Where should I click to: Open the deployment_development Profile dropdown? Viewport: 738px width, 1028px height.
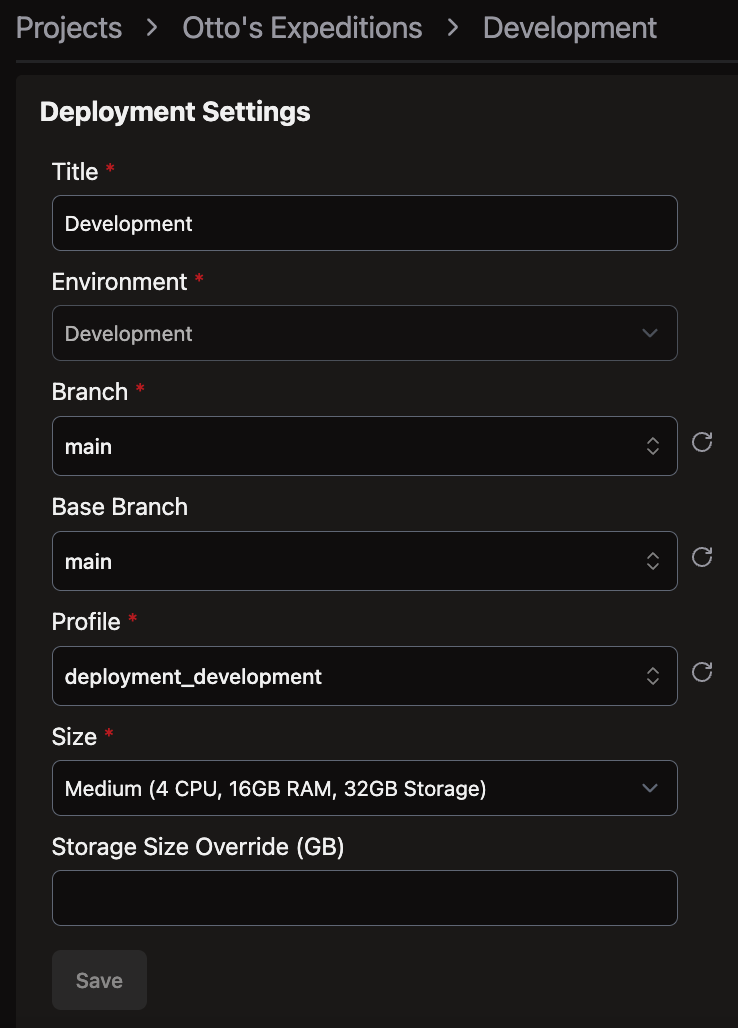click(x=340, y=676)
